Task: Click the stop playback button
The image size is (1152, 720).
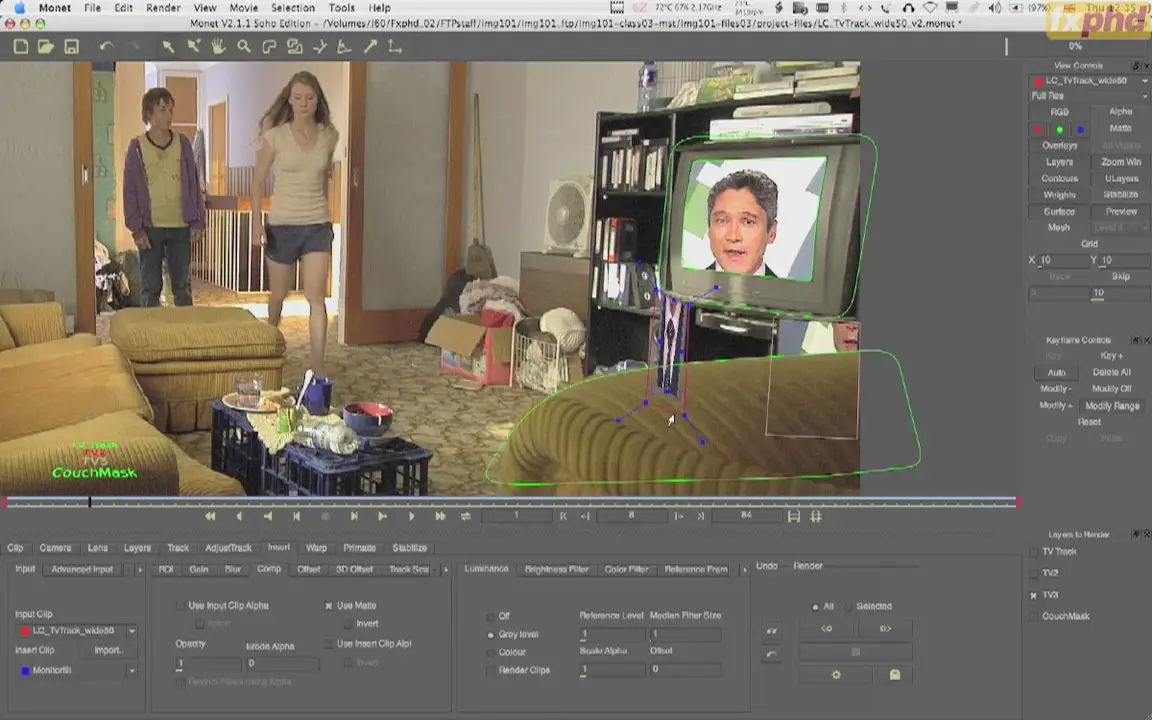Action: [x=325, y=516]
